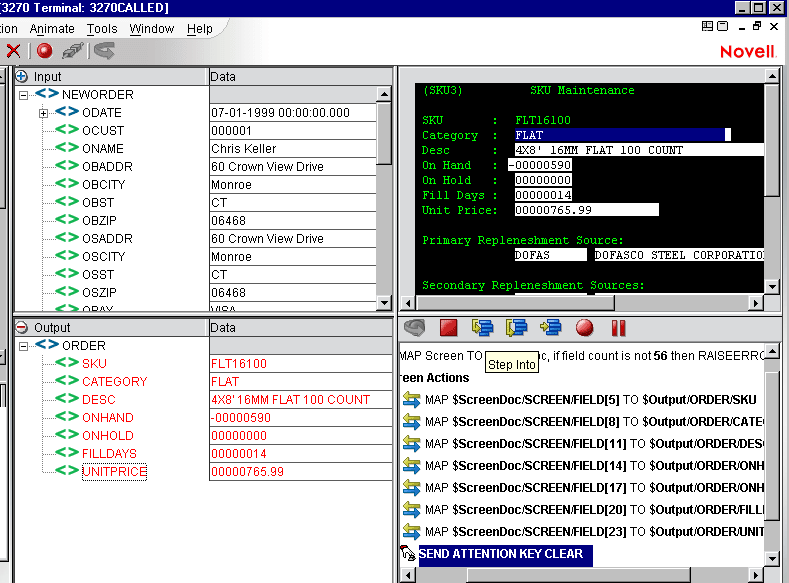The image size is (789, 583).
Task: Open the Animate menu
Action: [x=52, y=29]
